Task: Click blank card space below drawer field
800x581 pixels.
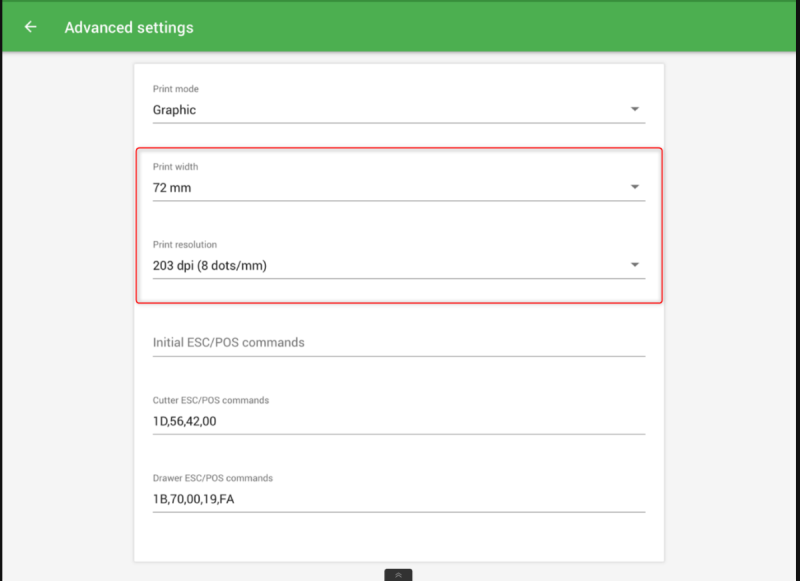Action: click(398, 538)
